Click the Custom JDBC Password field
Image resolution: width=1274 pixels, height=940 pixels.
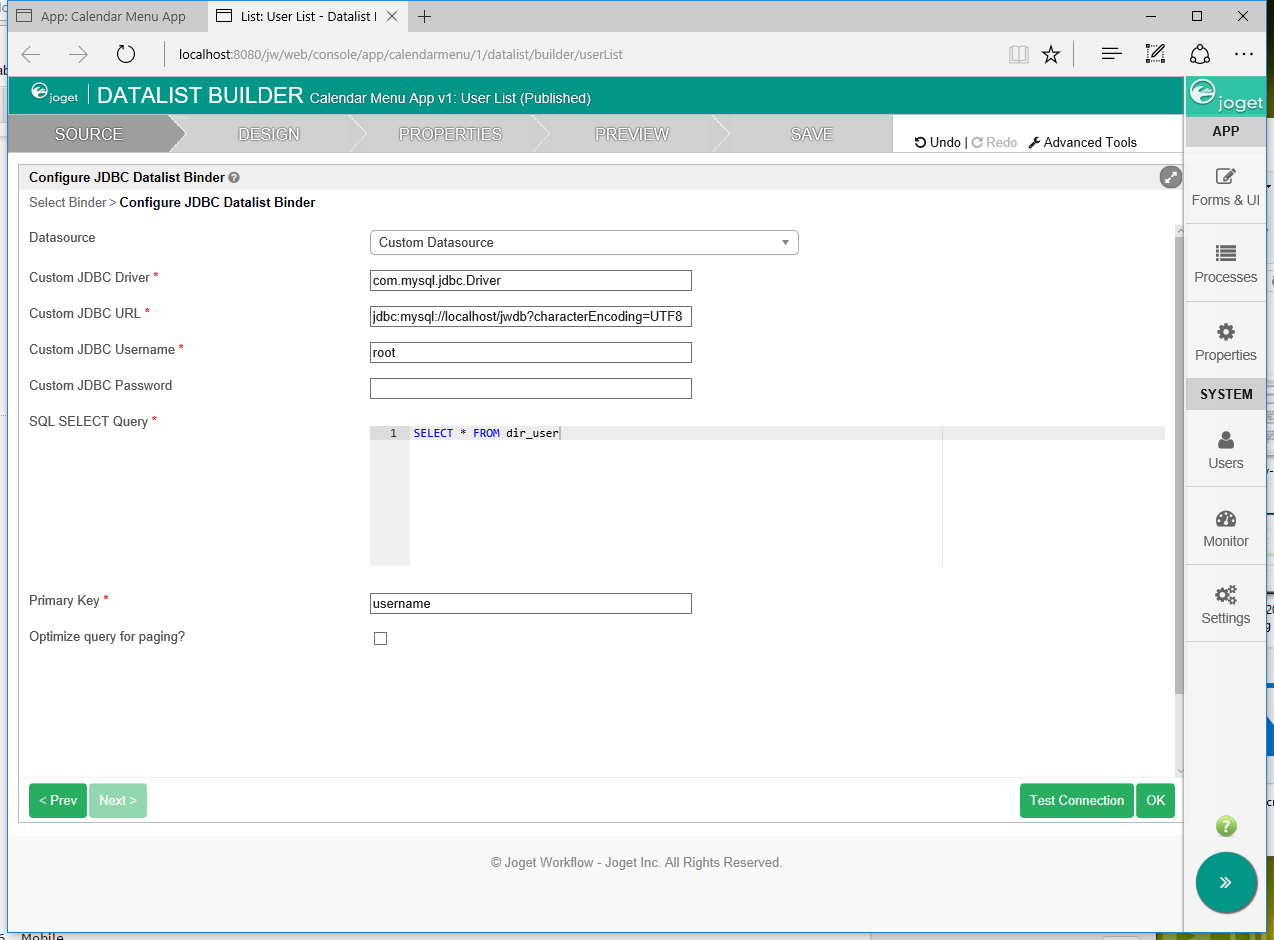pos(531,388)
